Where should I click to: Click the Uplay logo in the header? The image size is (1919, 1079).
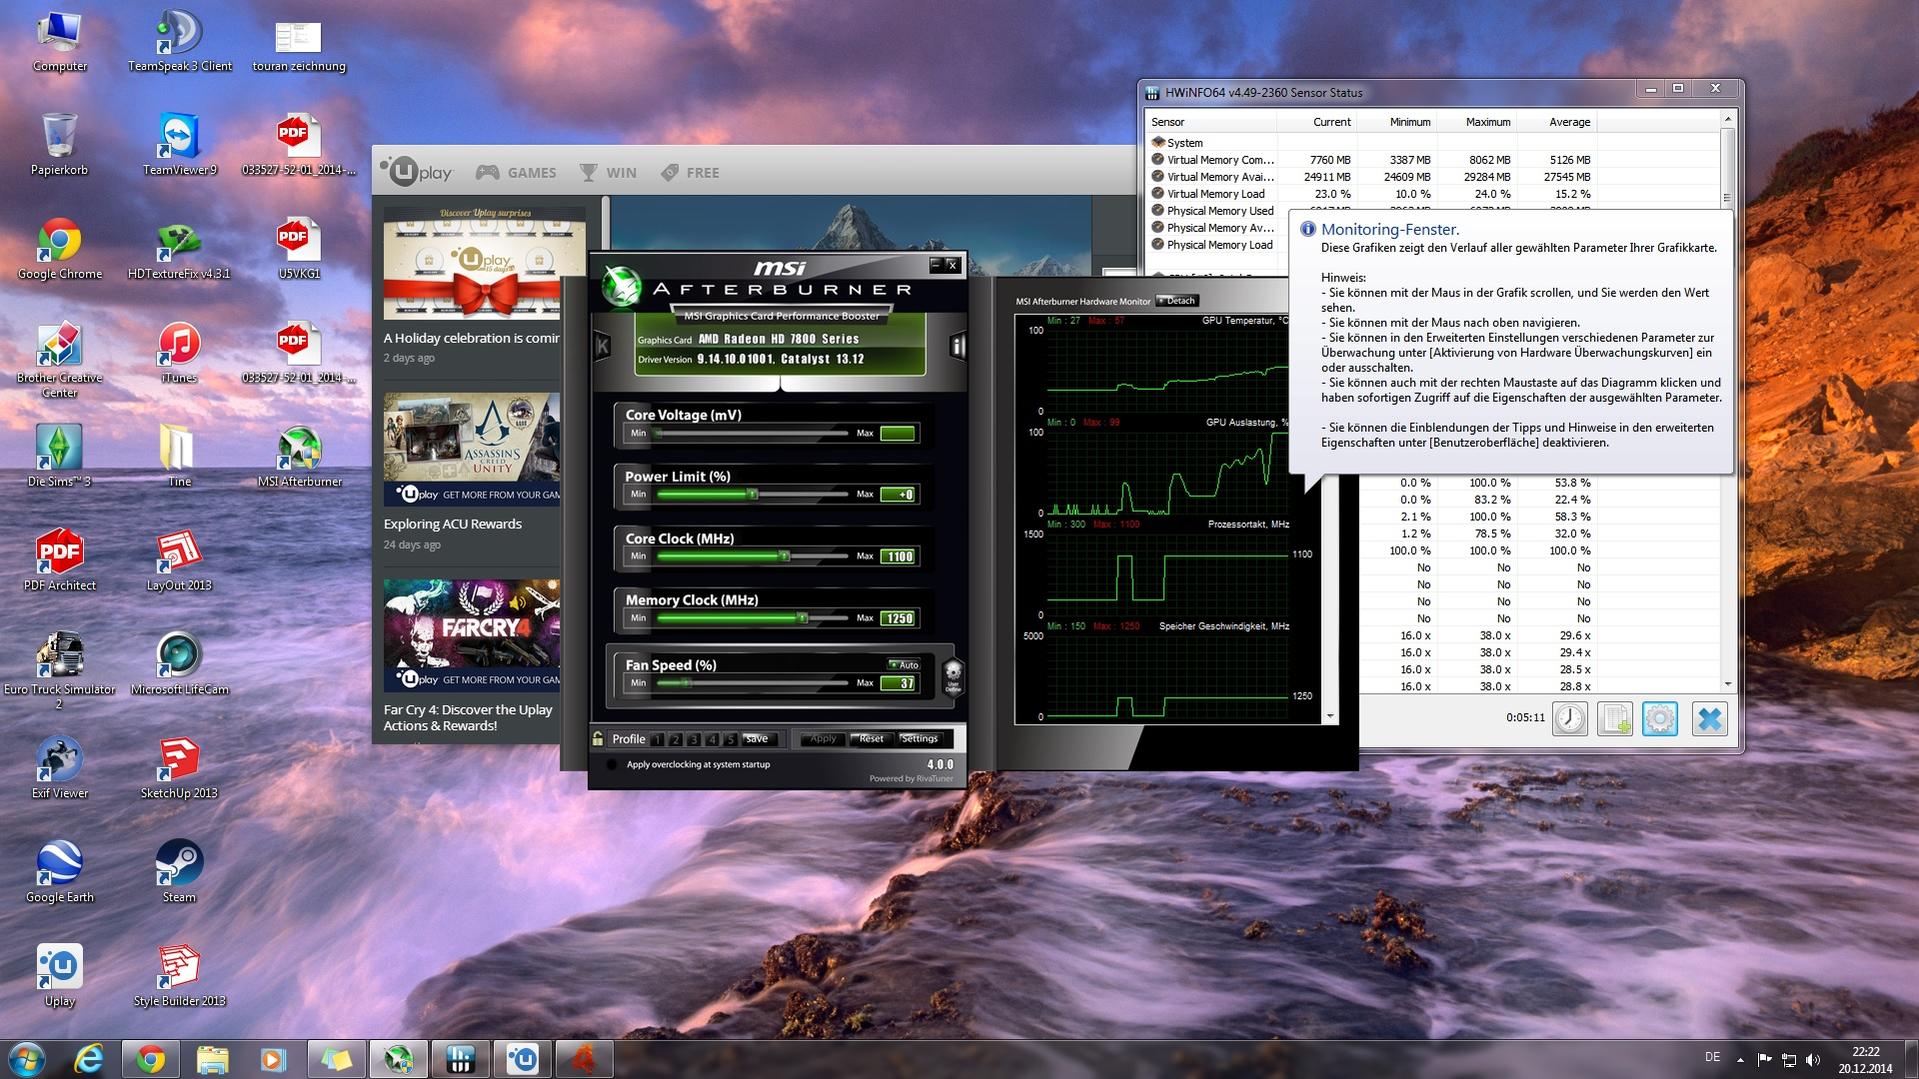coord(416,172)
